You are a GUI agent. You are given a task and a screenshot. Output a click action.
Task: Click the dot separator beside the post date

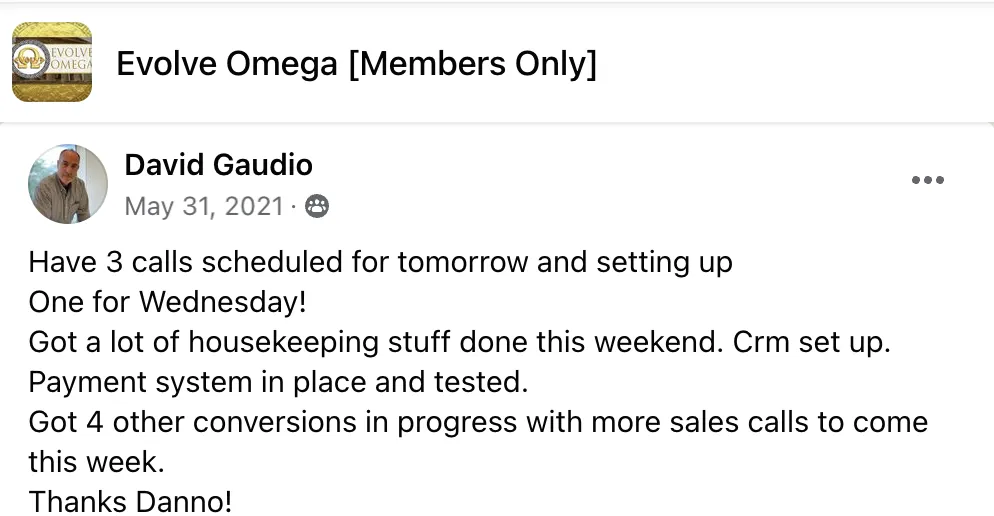[x=294, y=207]
